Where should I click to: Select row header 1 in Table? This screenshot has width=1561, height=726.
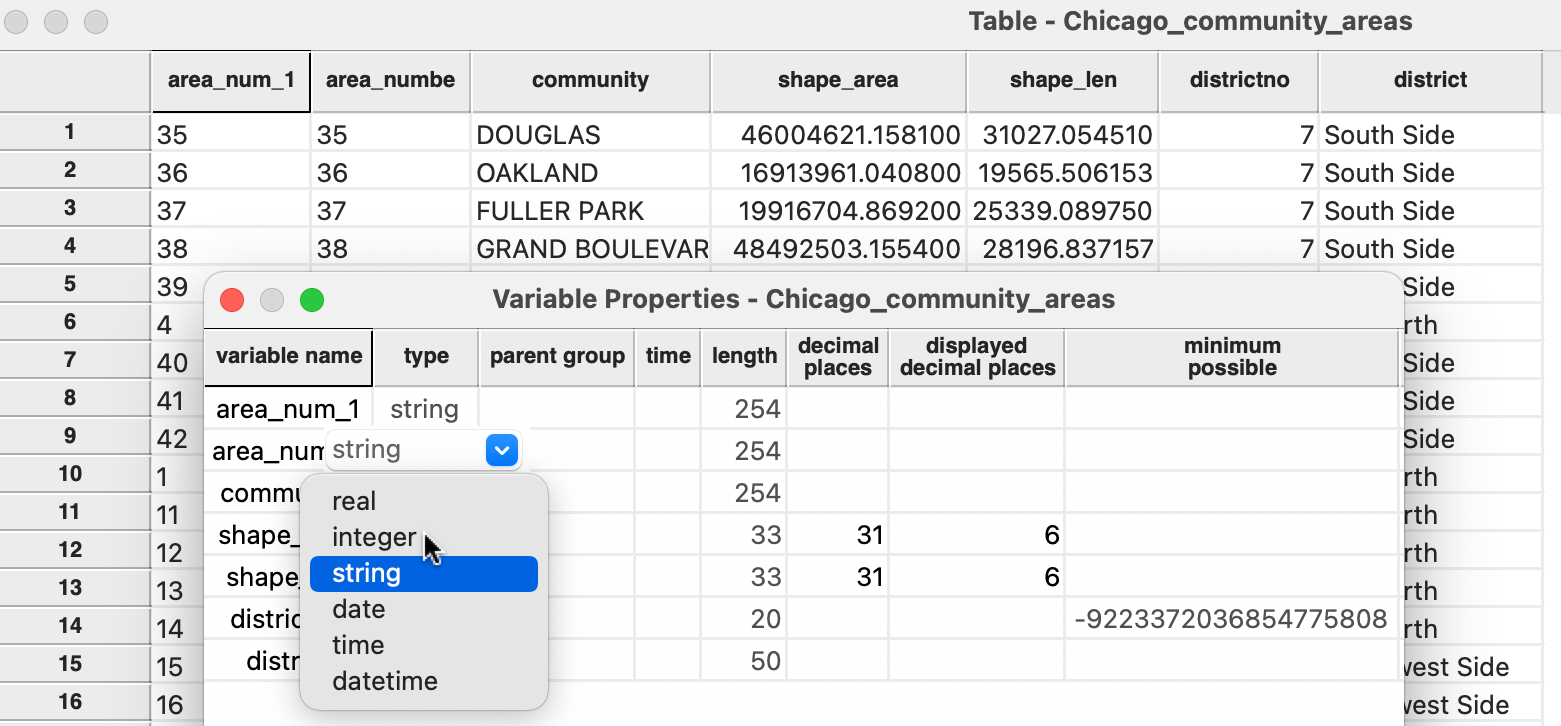[x=75, y=132]
